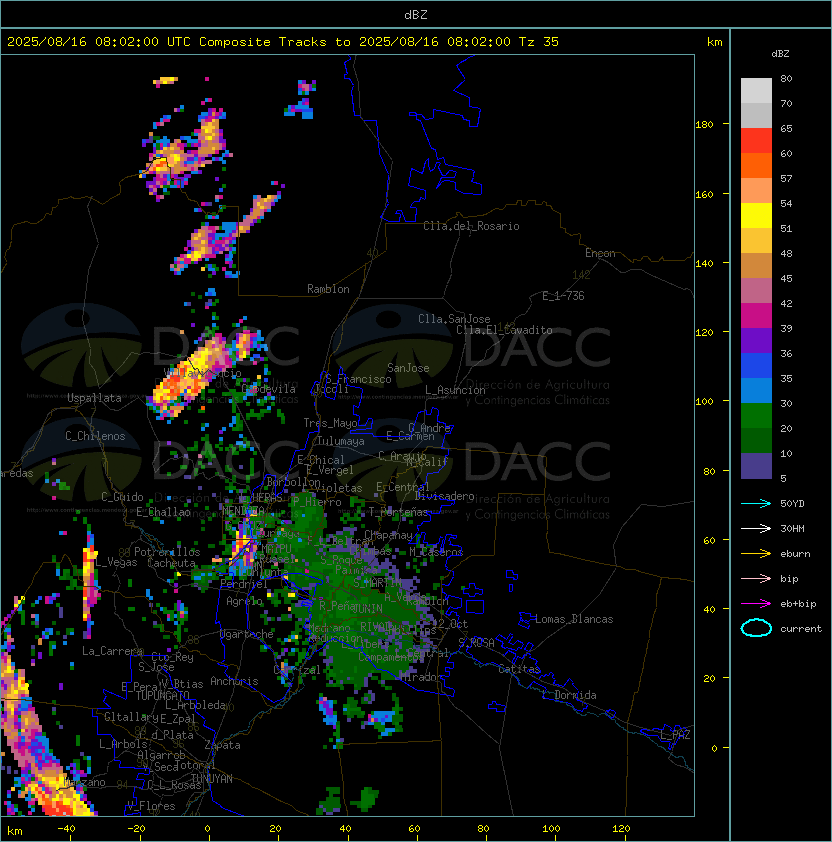Screen dimensions: 832x842
Task: Click the dBZ title at the top
Action: [416, 14]
